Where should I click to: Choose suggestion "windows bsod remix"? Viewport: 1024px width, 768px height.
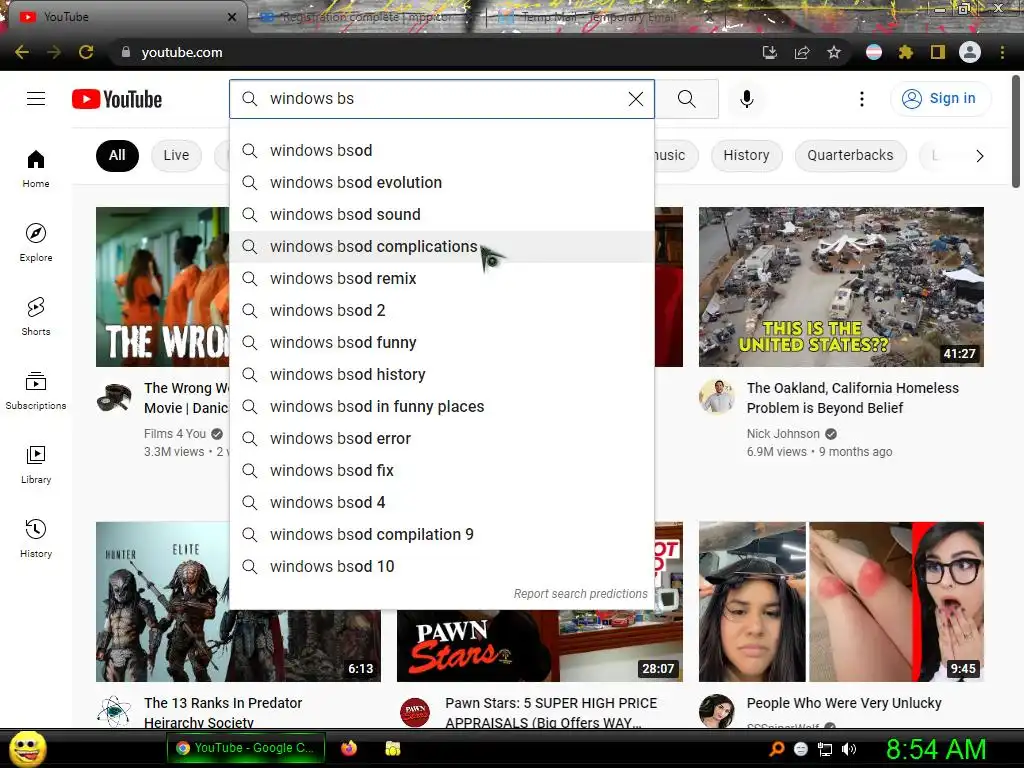pyautogui.click(x=442, y=278)
